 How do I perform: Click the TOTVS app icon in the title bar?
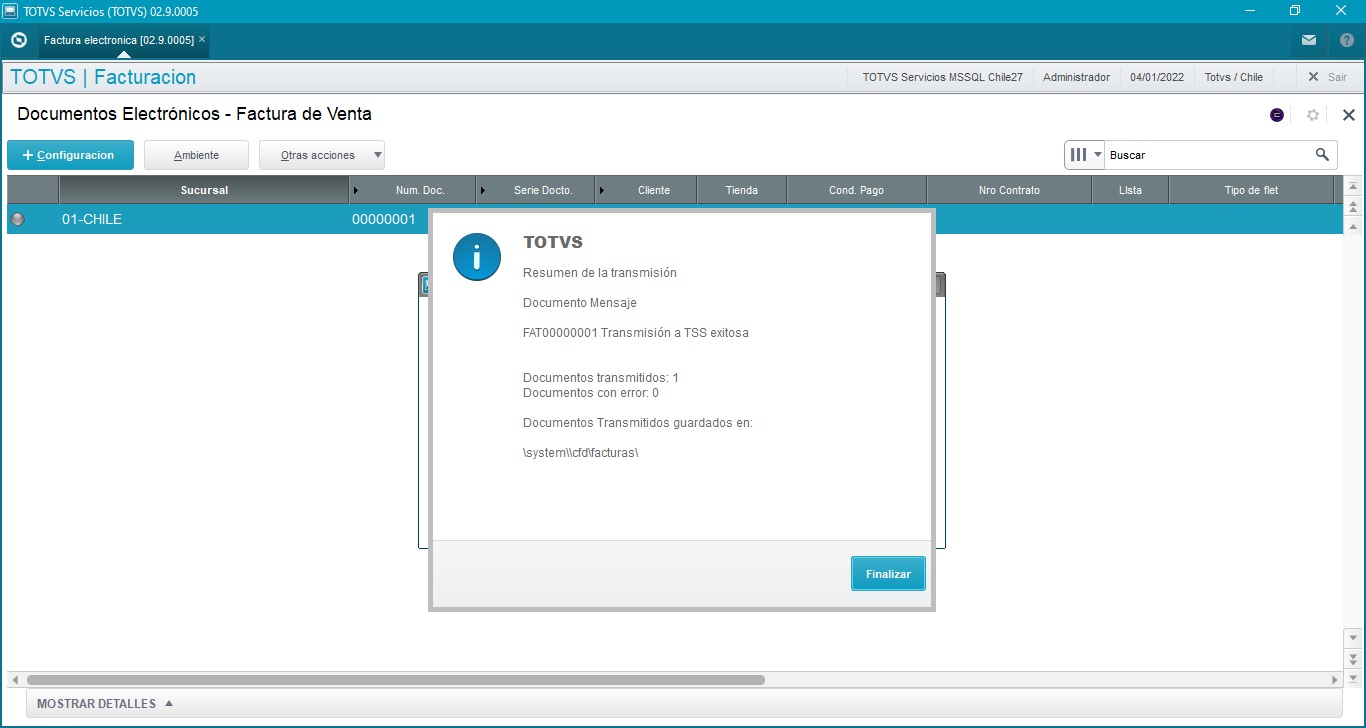[10, 11]
